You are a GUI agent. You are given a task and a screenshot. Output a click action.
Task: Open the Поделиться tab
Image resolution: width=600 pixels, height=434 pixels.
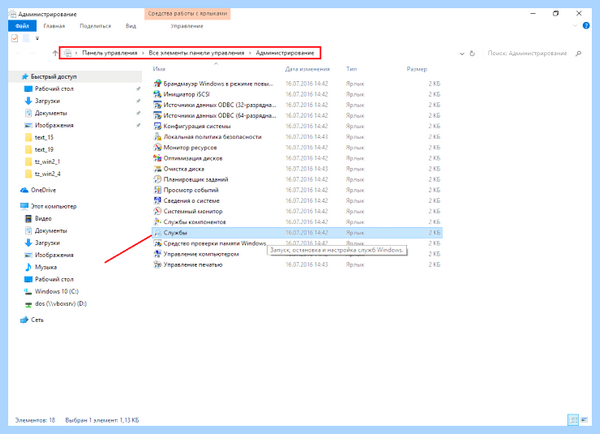[x=95, y=26]
